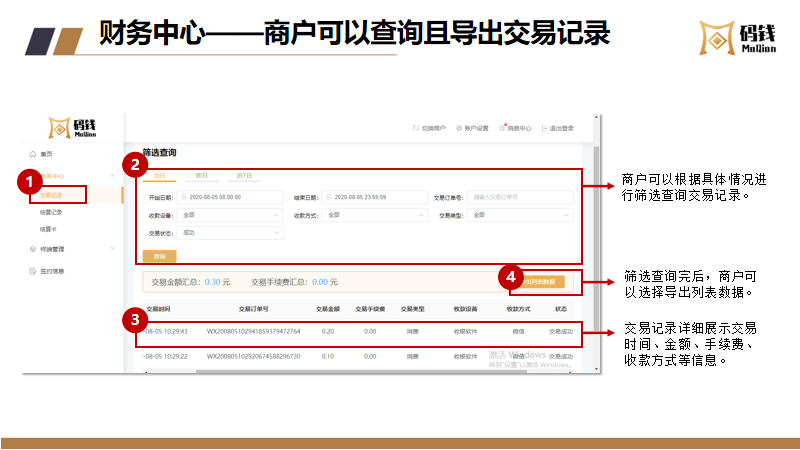The image size is (800, 450).
Task: Select 结算记录 in the sidebar
Action: click(x=51, y=212)
